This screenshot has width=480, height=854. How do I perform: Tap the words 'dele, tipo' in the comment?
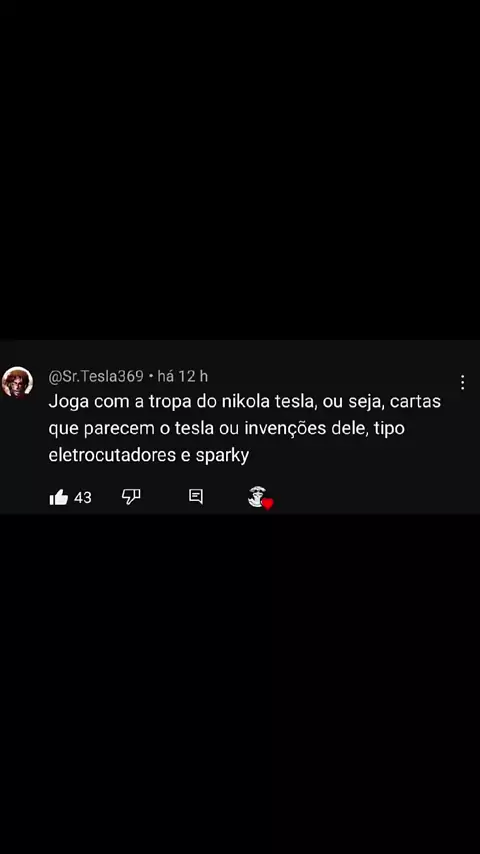(368, 429)
